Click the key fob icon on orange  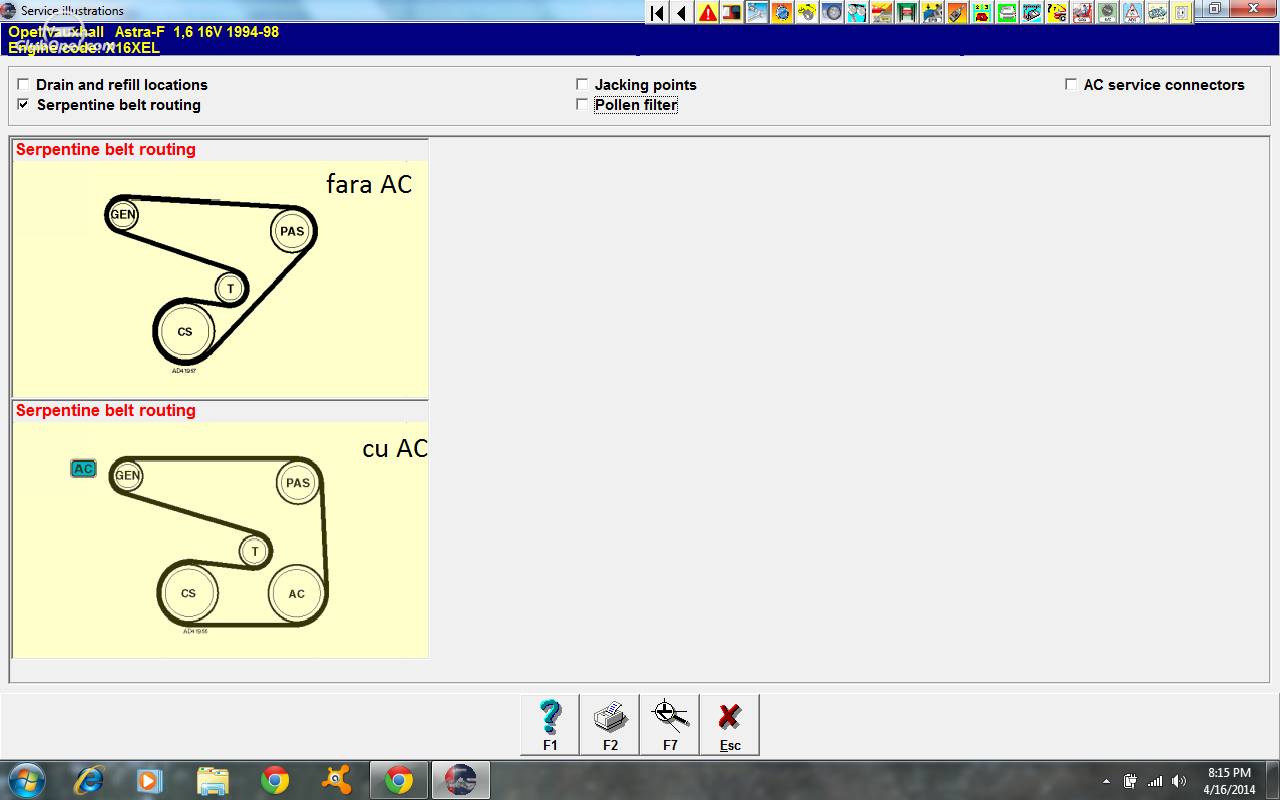point(957,12)
